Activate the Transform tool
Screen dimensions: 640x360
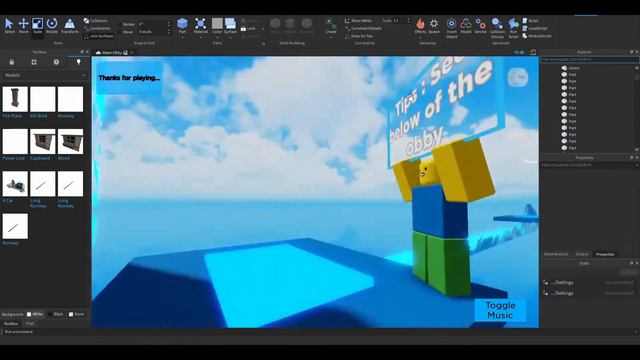pyautogui.click(x=69, y=25)
